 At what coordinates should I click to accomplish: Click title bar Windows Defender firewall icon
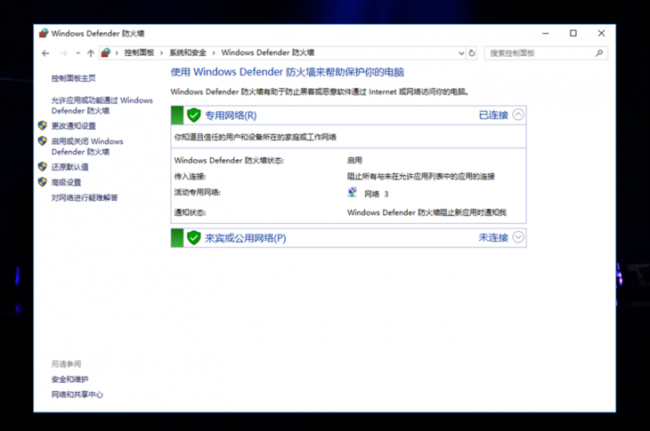(x=44, y=33)
